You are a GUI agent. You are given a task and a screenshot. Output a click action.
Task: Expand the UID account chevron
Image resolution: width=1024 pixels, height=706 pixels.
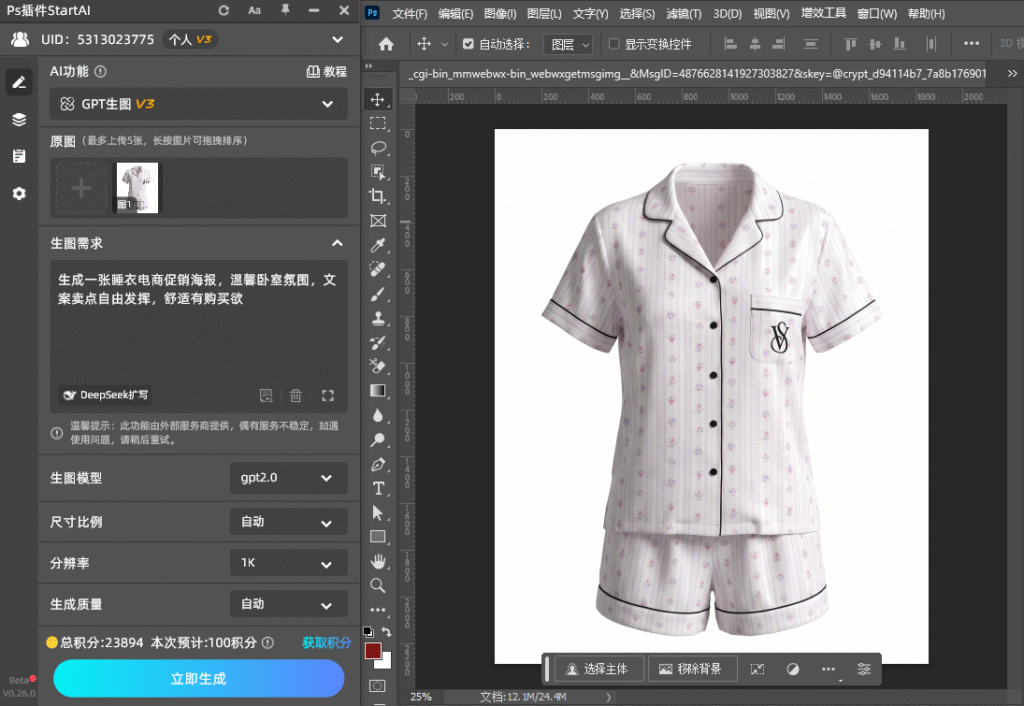click(338, 39)
